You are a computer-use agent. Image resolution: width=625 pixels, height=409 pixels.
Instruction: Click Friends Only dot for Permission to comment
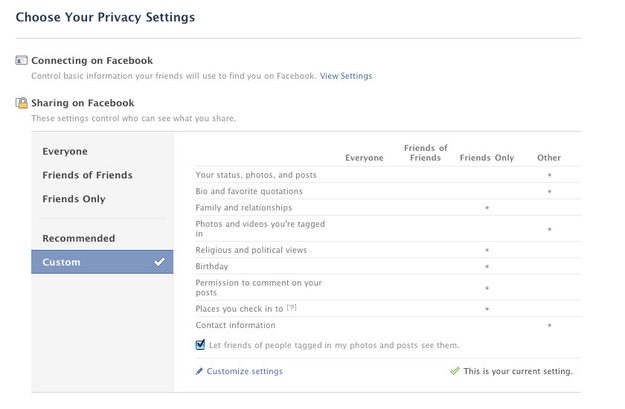tap(487, 287)
